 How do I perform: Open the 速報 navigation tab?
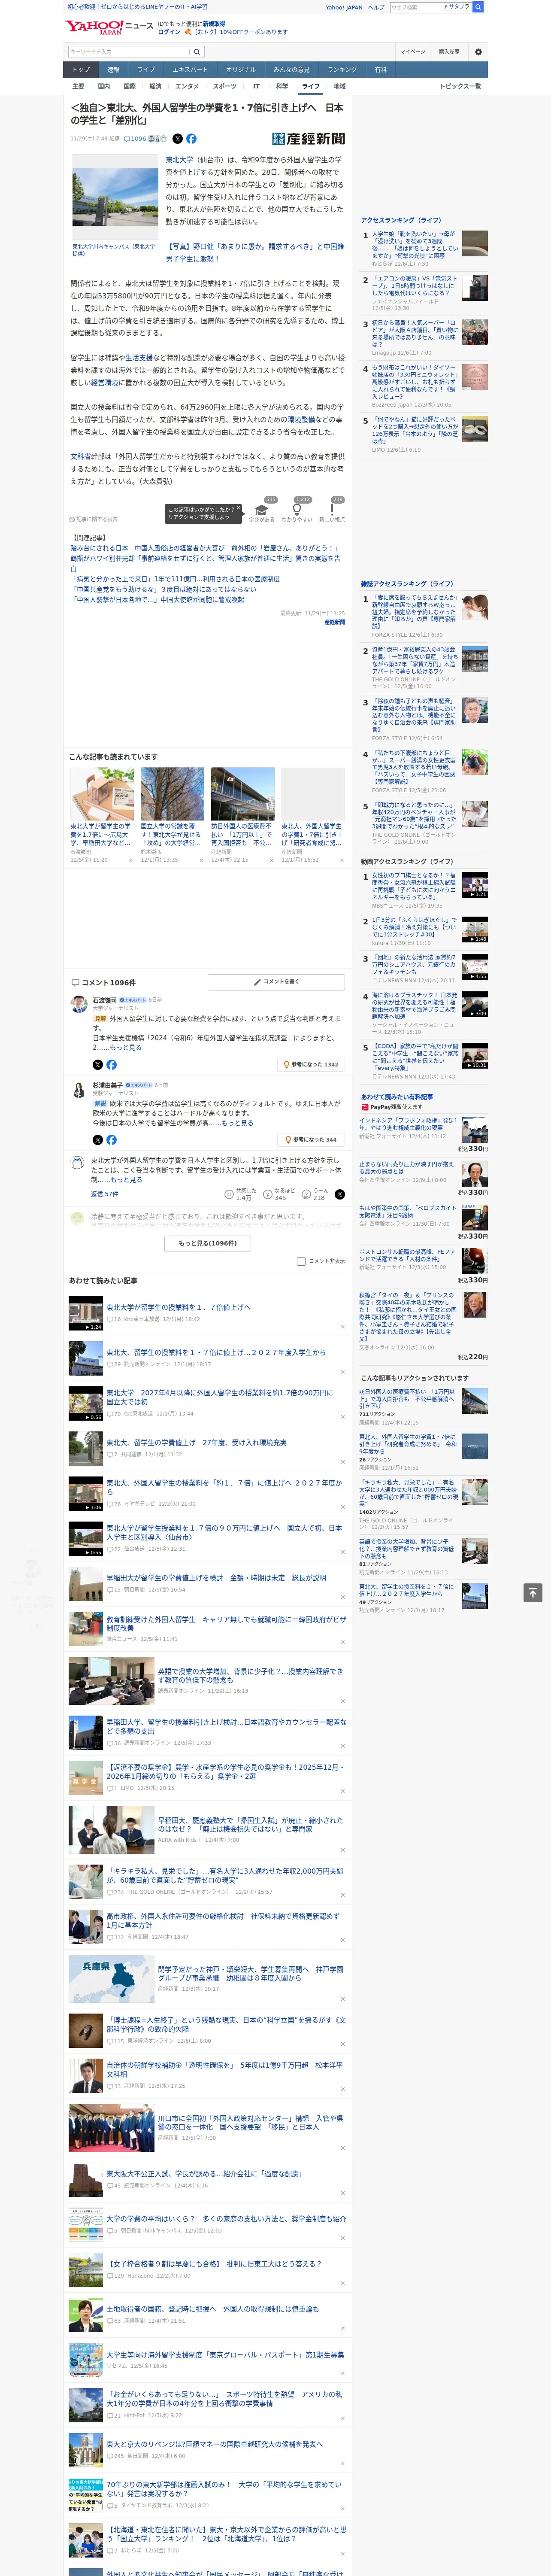[113, 70]
